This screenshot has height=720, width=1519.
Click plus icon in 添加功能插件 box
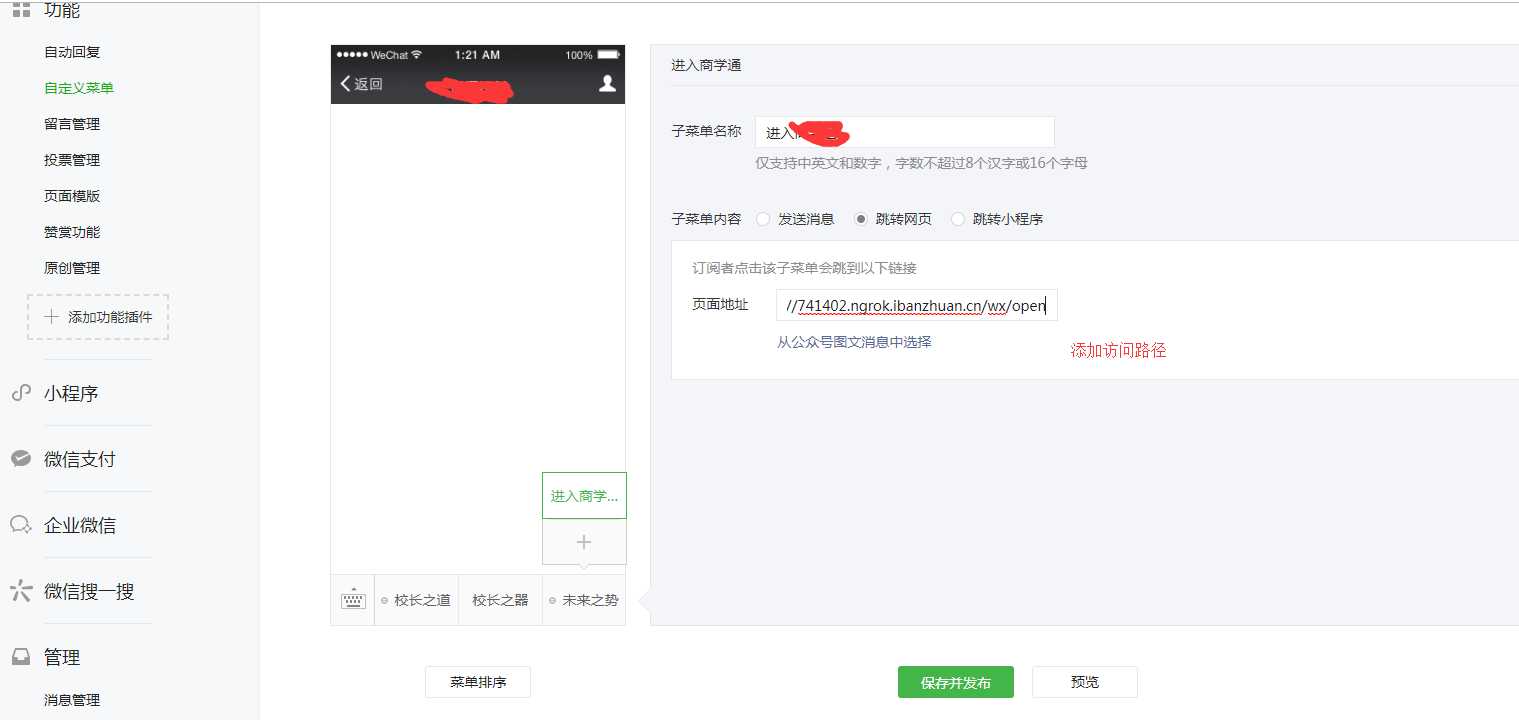52,317
